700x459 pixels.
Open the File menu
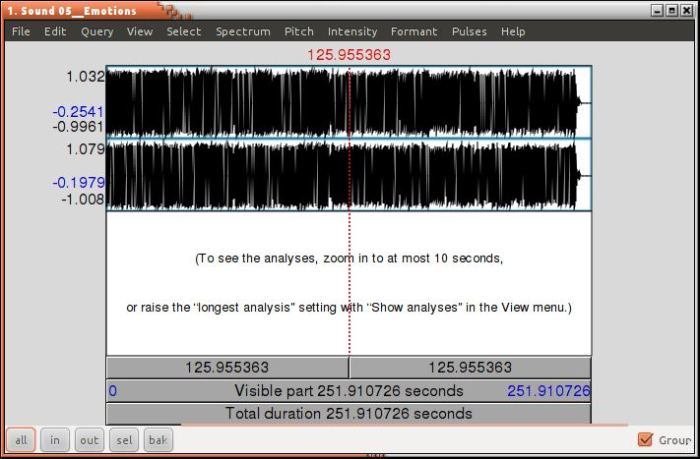(21, 32)
